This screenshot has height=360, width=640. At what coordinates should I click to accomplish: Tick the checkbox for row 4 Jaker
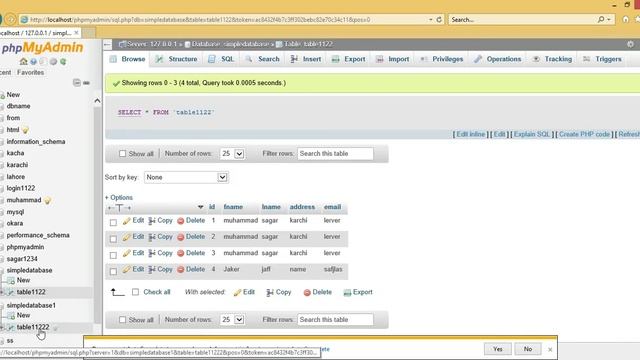113,271
